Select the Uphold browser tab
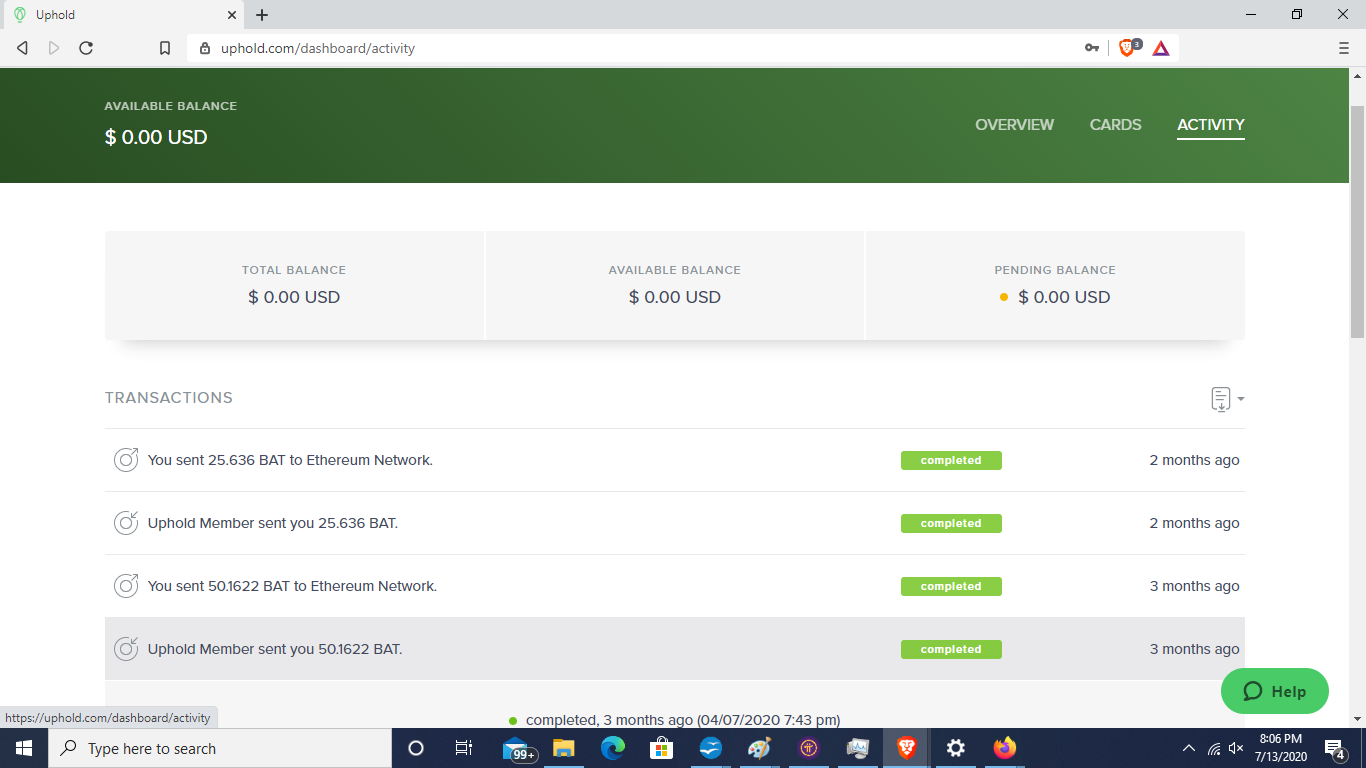Screen dimensions: 1366x768 point(122,15)
